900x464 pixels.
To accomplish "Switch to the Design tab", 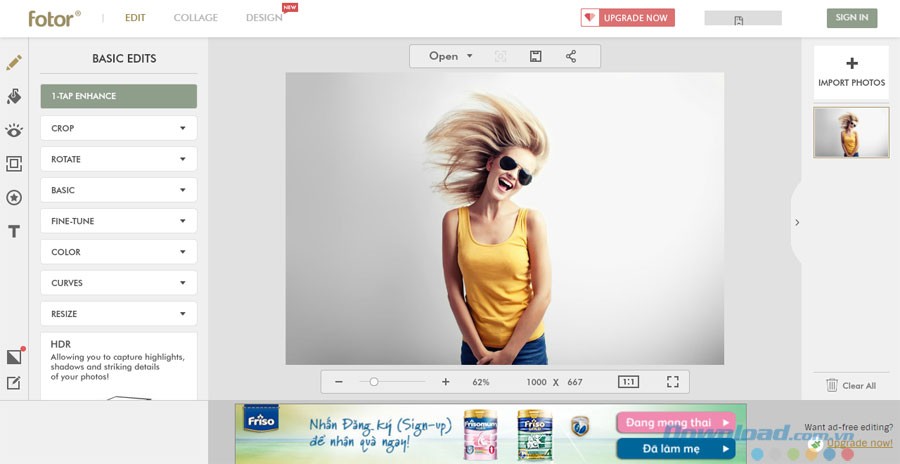I will [x=264, y=18].
